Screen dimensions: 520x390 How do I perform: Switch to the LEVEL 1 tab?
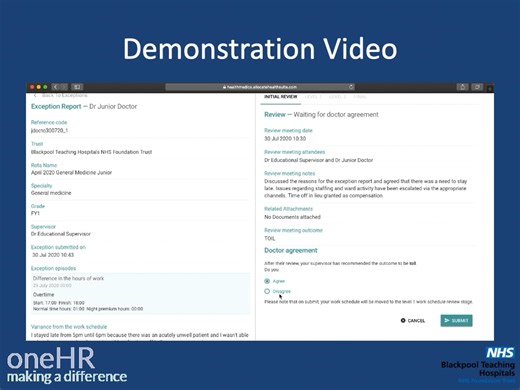point(313,97)
